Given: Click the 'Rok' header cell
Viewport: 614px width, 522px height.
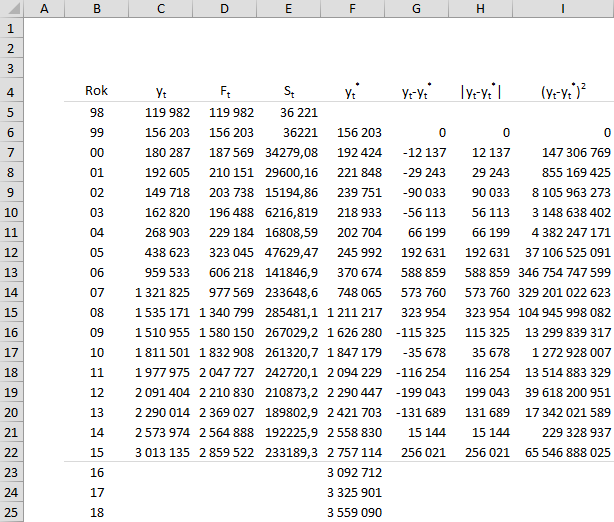Looking at the screenshot, I should click(x=96, y=91).
